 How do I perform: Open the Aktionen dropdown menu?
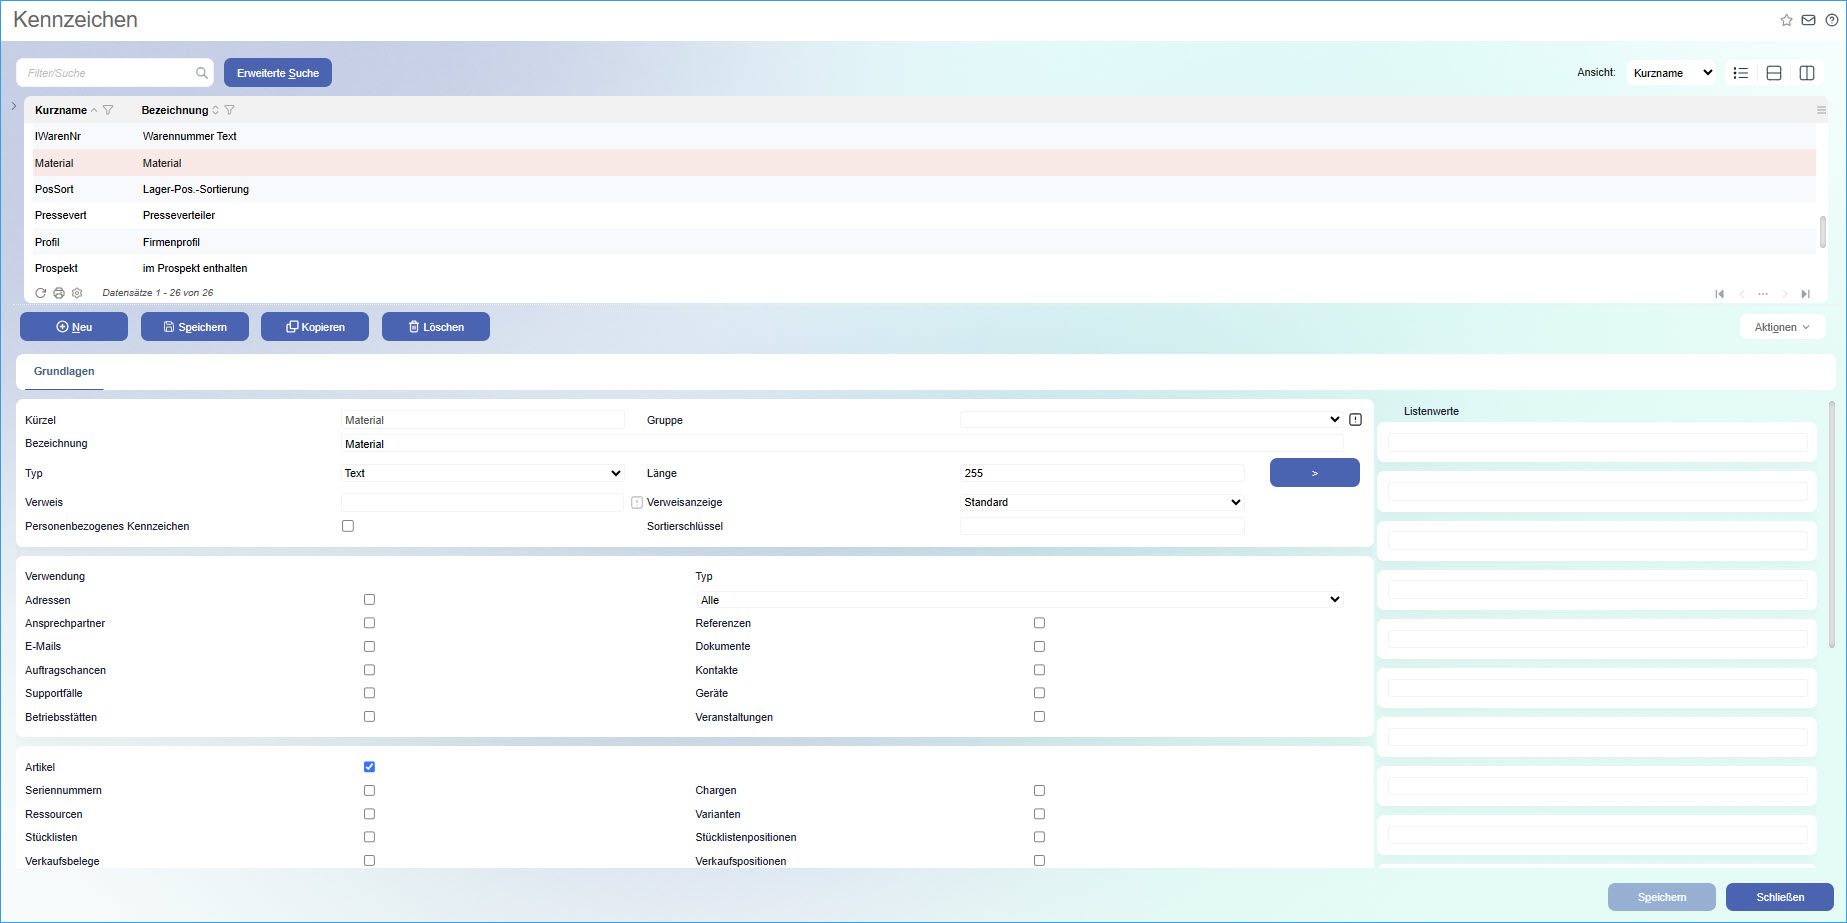click(1781, 327)
